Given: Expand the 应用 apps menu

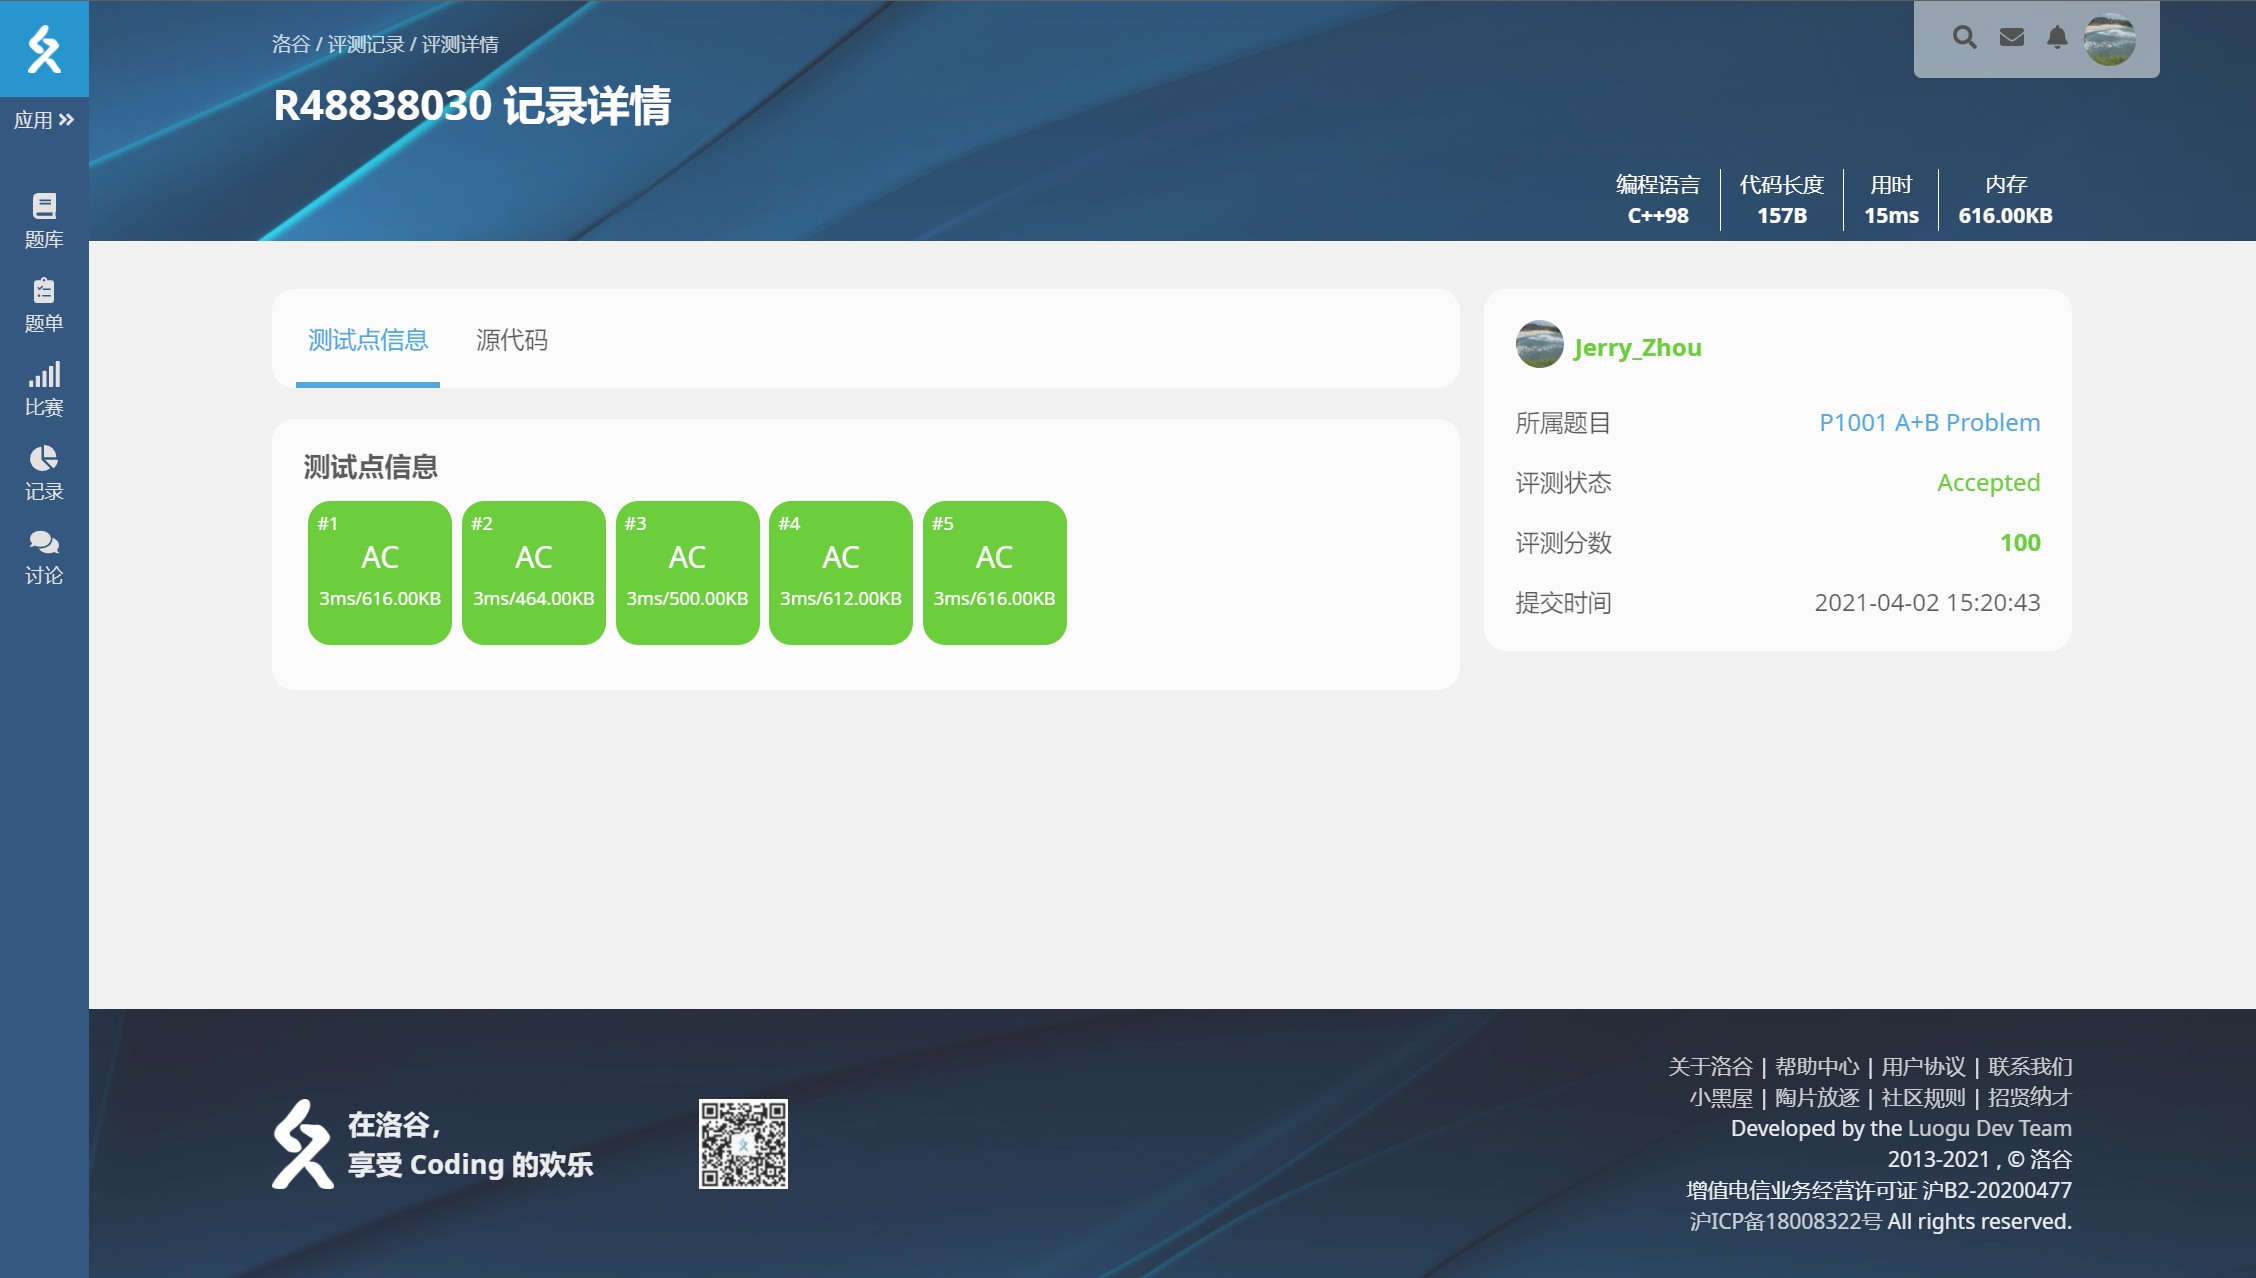Looking at the screenshot, I should [44, 120].
